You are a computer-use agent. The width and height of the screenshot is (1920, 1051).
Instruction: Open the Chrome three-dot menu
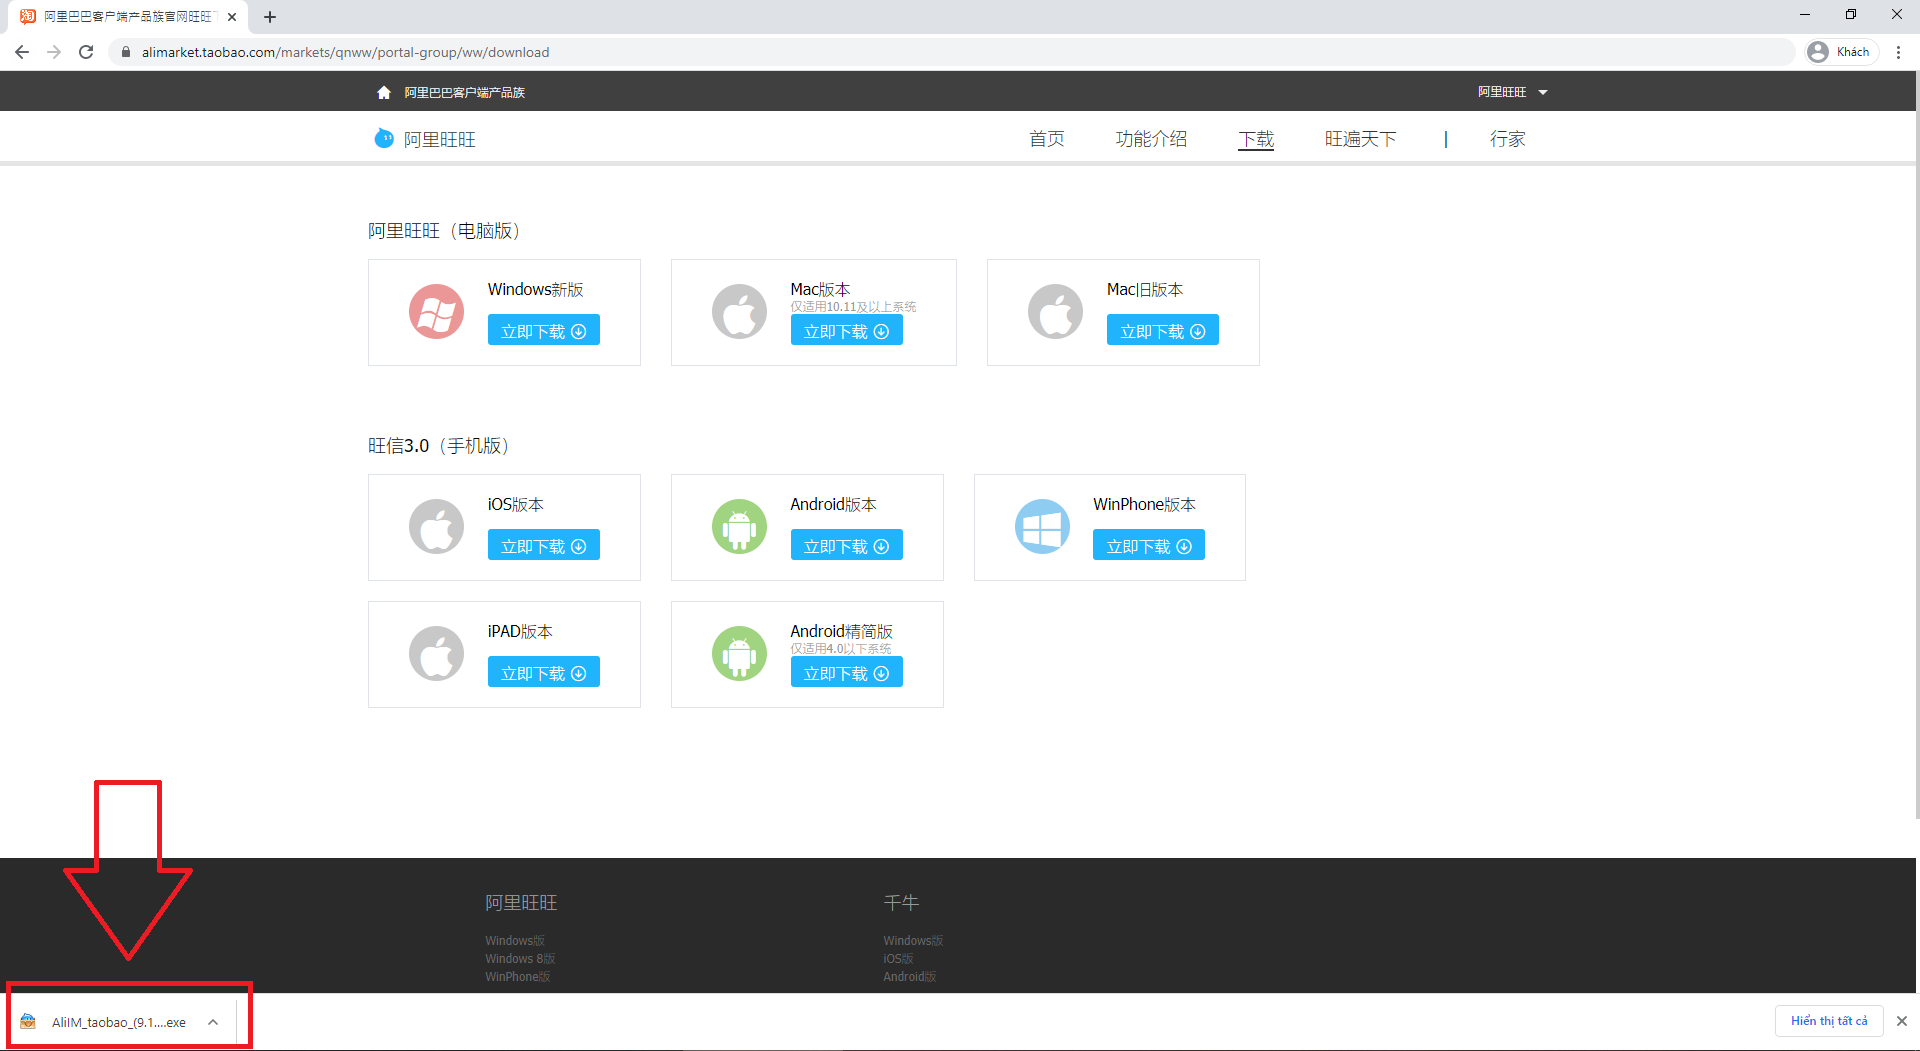click(1898, 52)
